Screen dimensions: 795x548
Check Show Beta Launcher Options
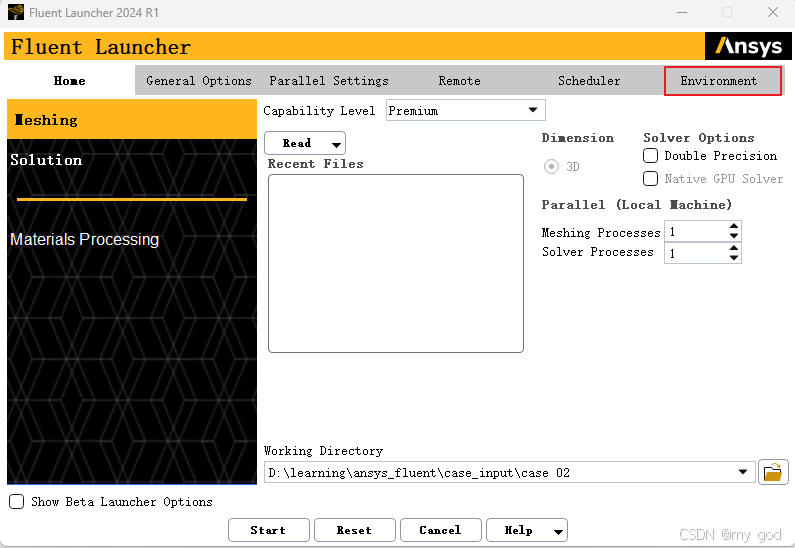tap(17, 502)
